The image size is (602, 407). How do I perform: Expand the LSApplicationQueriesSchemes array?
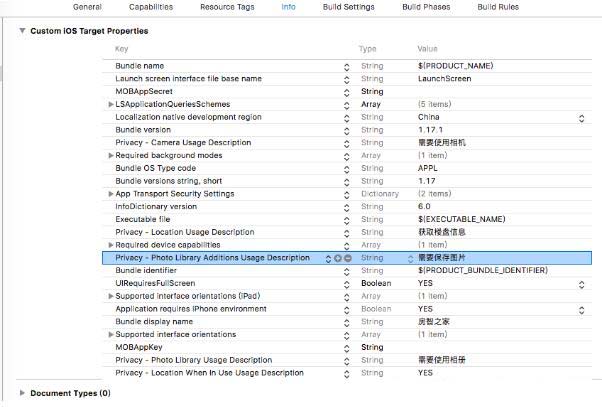111,104
